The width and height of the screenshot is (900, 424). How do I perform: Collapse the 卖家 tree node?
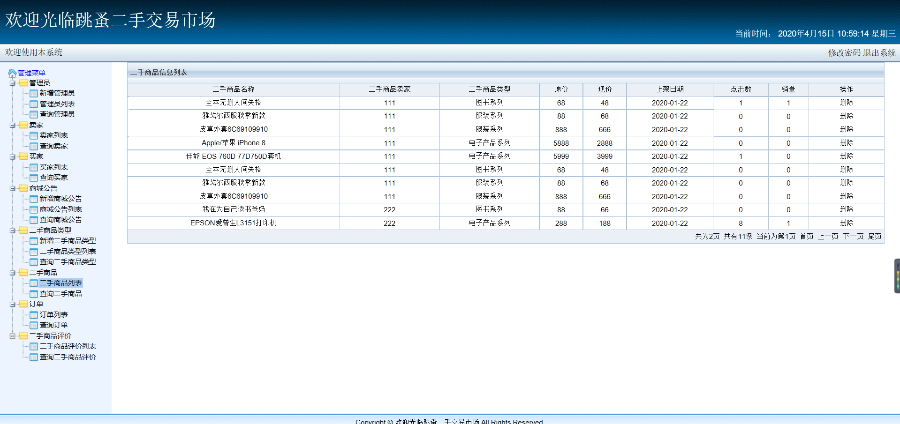12,125
